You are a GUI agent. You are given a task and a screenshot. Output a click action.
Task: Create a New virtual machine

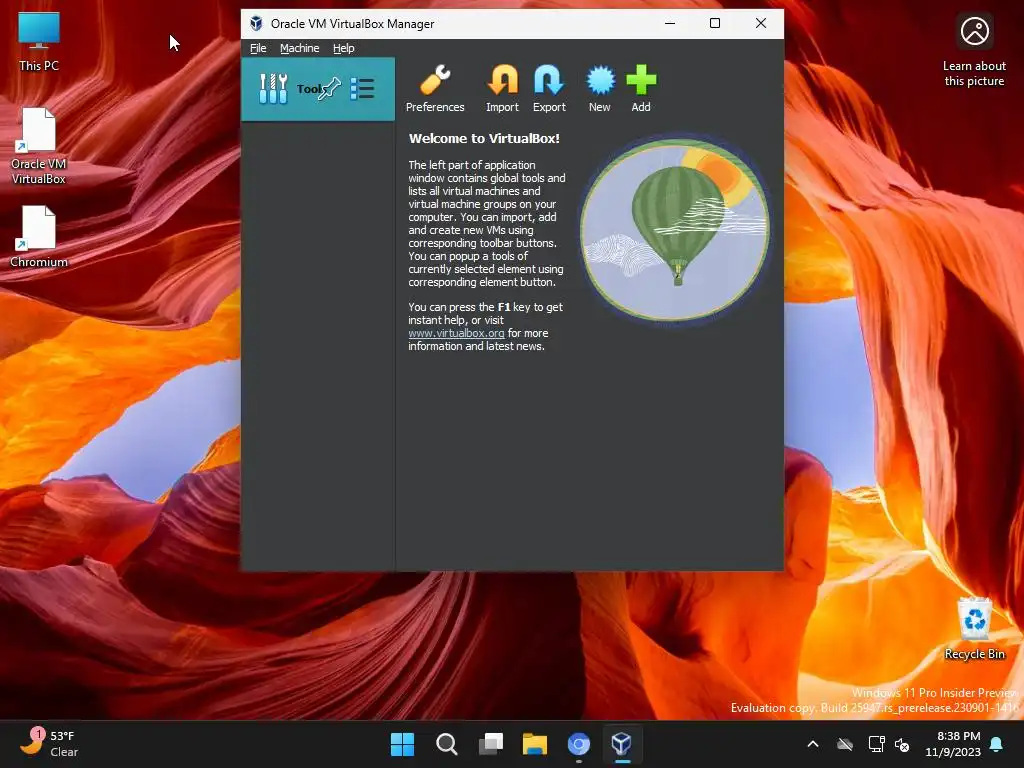click(x=600, y=89)
